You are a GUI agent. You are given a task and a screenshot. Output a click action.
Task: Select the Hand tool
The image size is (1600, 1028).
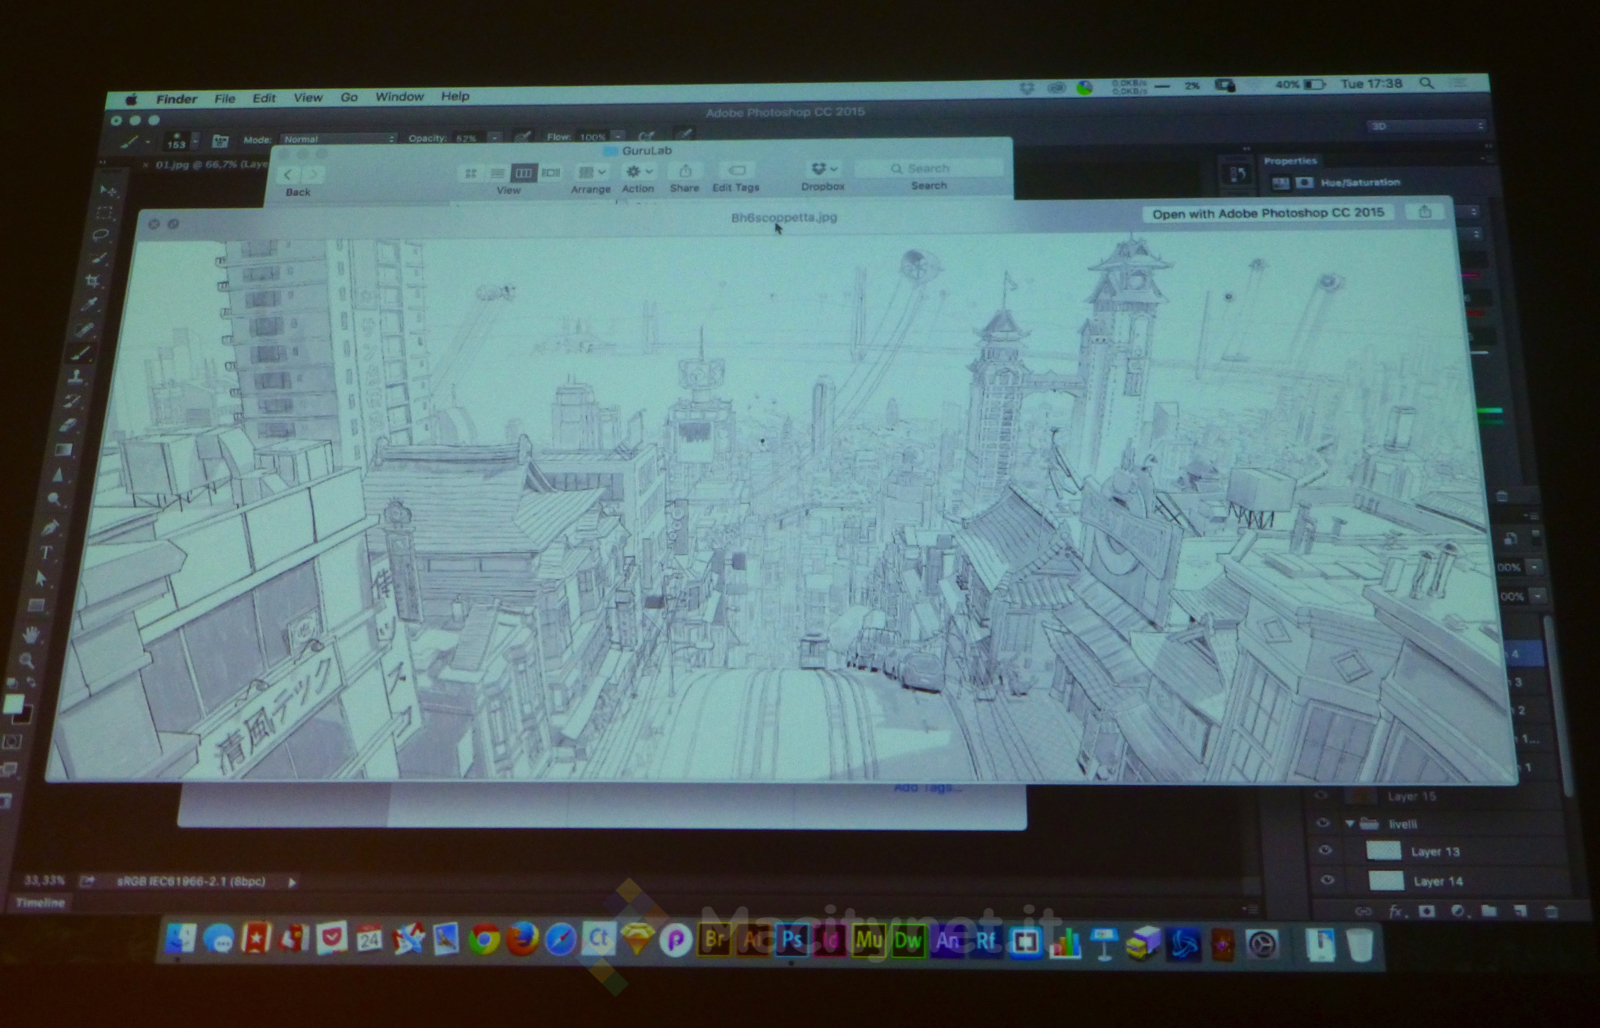pyautogui.click(x=31, y=634)
